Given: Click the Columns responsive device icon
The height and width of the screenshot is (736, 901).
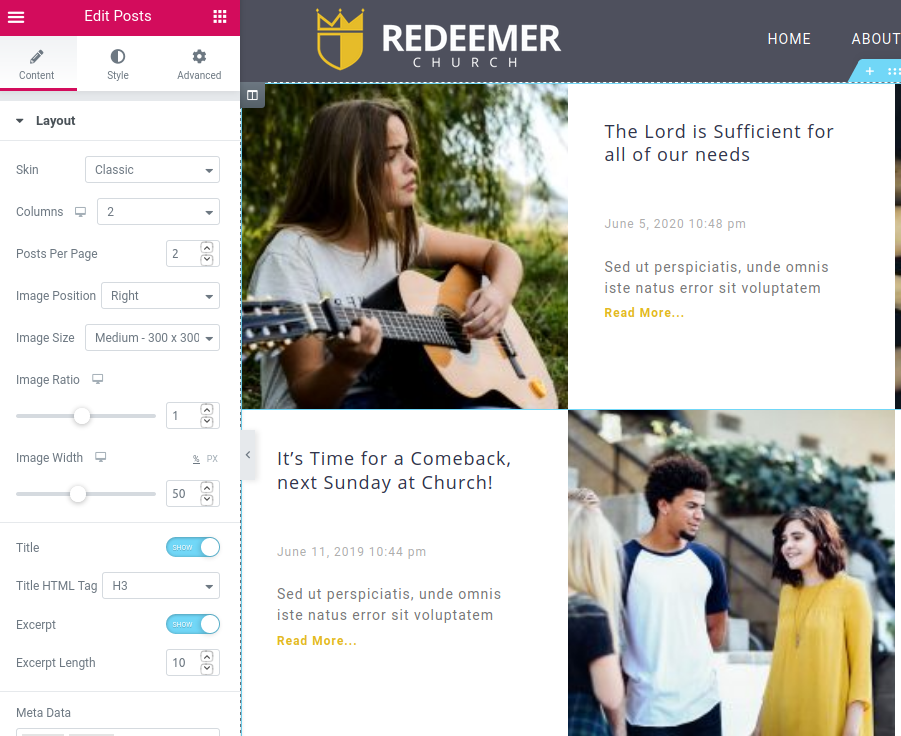Looking at the screenshot, I should 80,212.
